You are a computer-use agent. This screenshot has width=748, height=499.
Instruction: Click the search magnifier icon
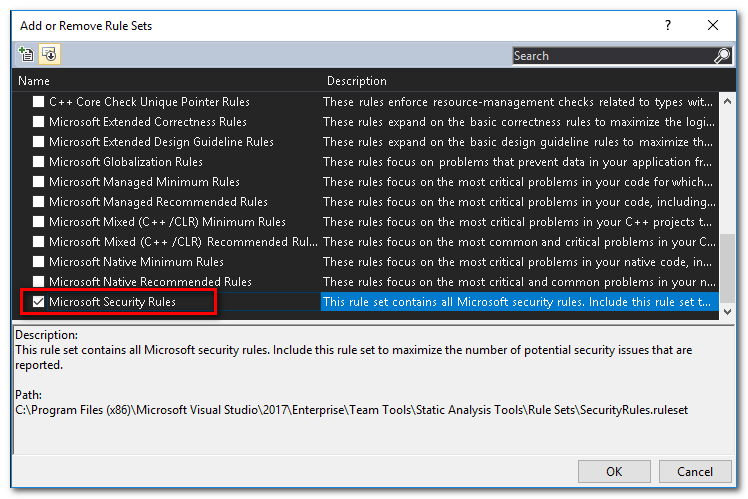(x=722, y=56)
